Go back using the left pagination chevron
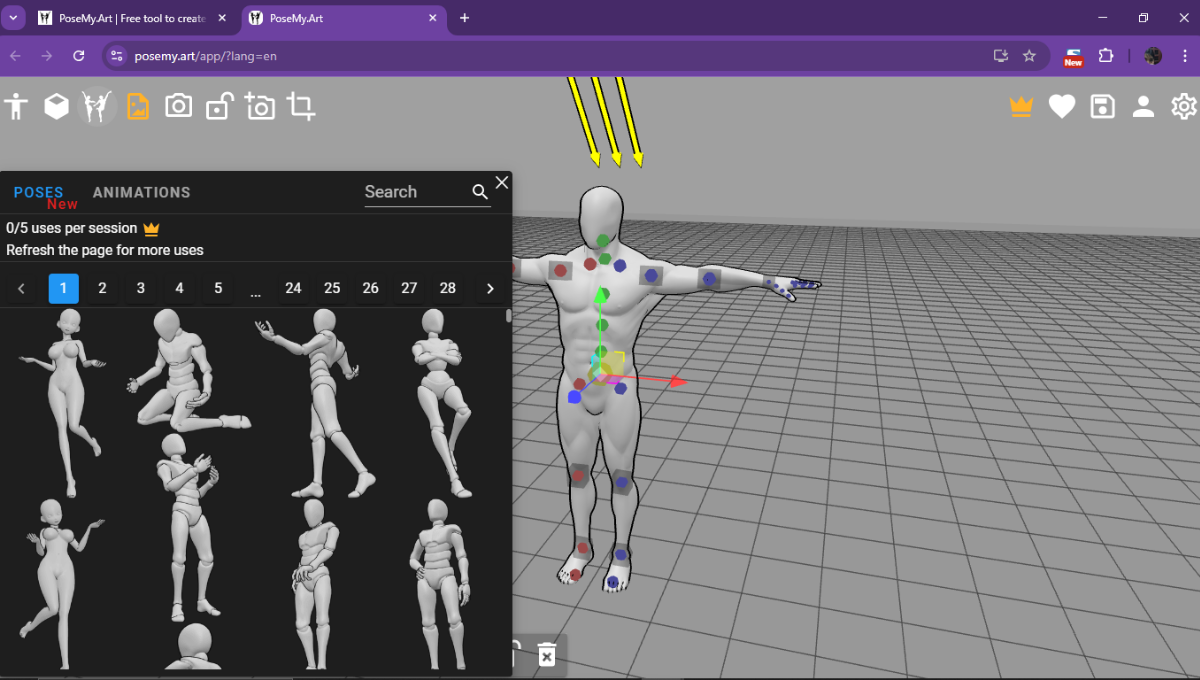Screen dimensions: 1200x680 21,288
